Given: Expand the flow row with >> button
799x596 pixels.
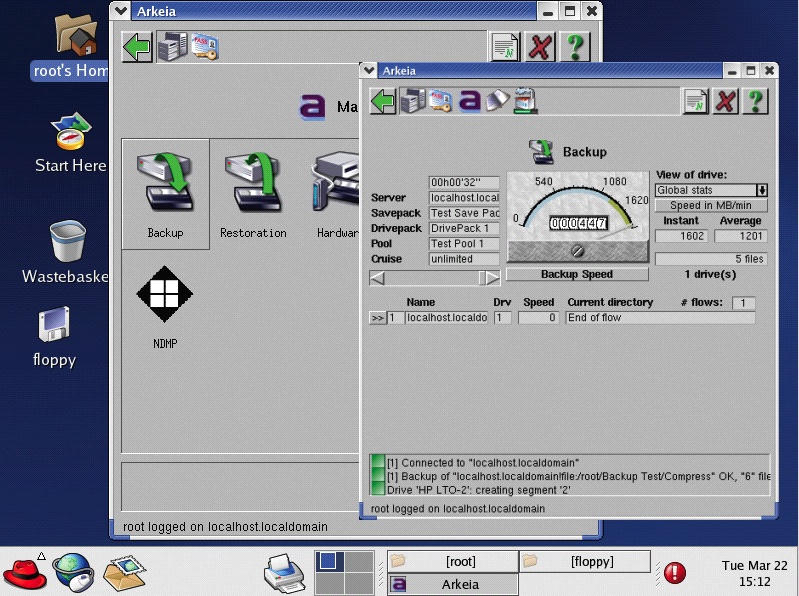Looking at the screenshot, I should (x=377, y=318).
